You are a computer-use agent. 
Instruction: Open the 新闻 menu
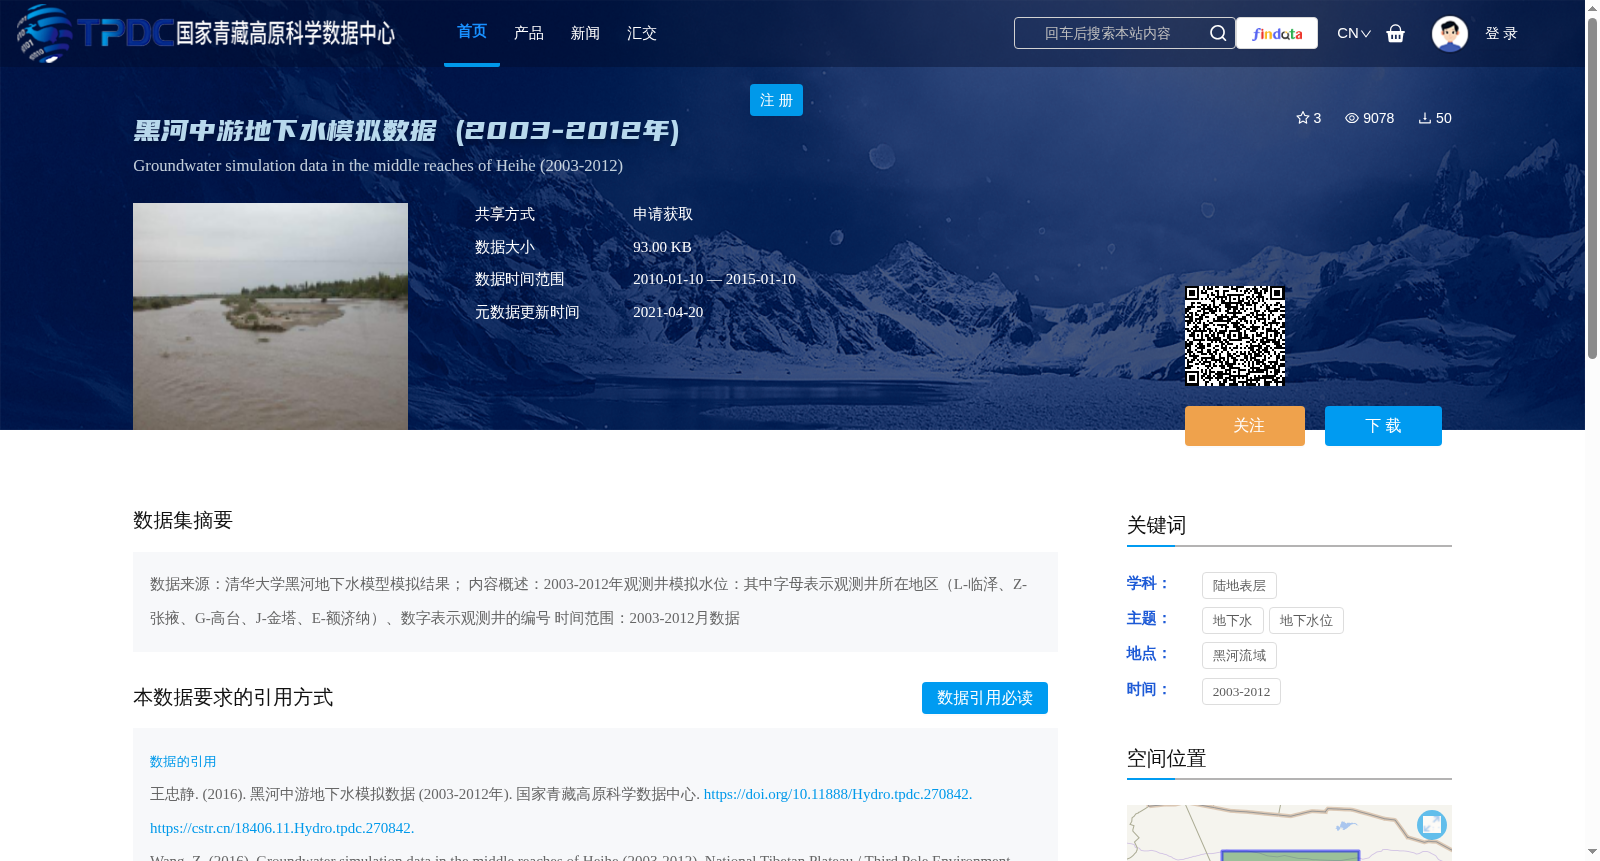point(585,33)
